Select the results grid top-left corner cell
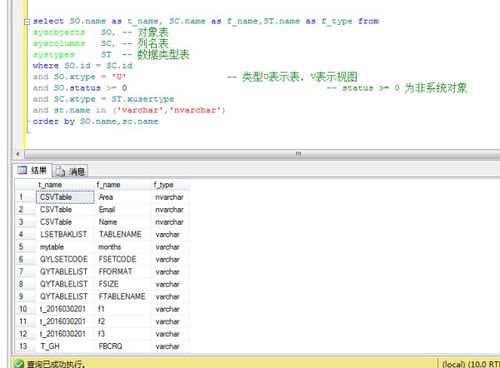Viewport: 500px width, 368px height. click(26, 185)
